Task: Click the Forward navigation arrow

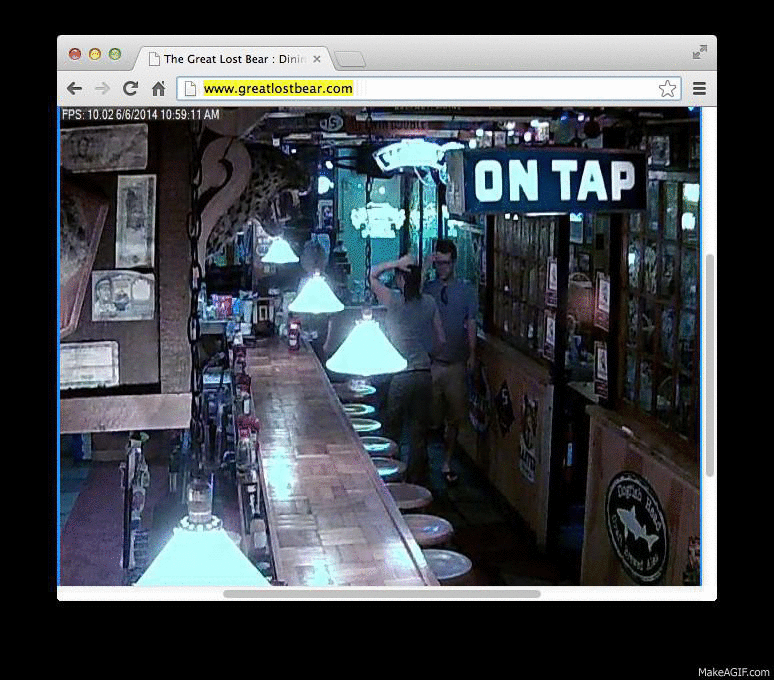Action: (x=102, y=89)
